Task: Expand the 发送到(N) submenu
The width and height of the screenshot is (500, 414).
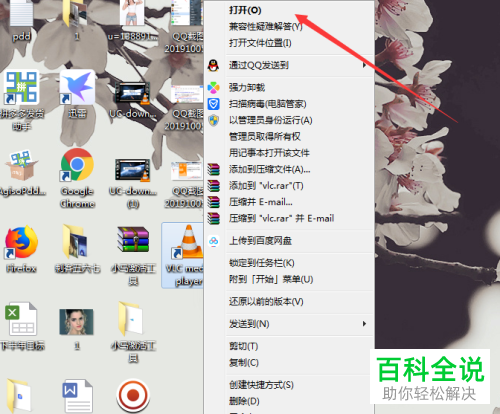Action: [289, 324]
